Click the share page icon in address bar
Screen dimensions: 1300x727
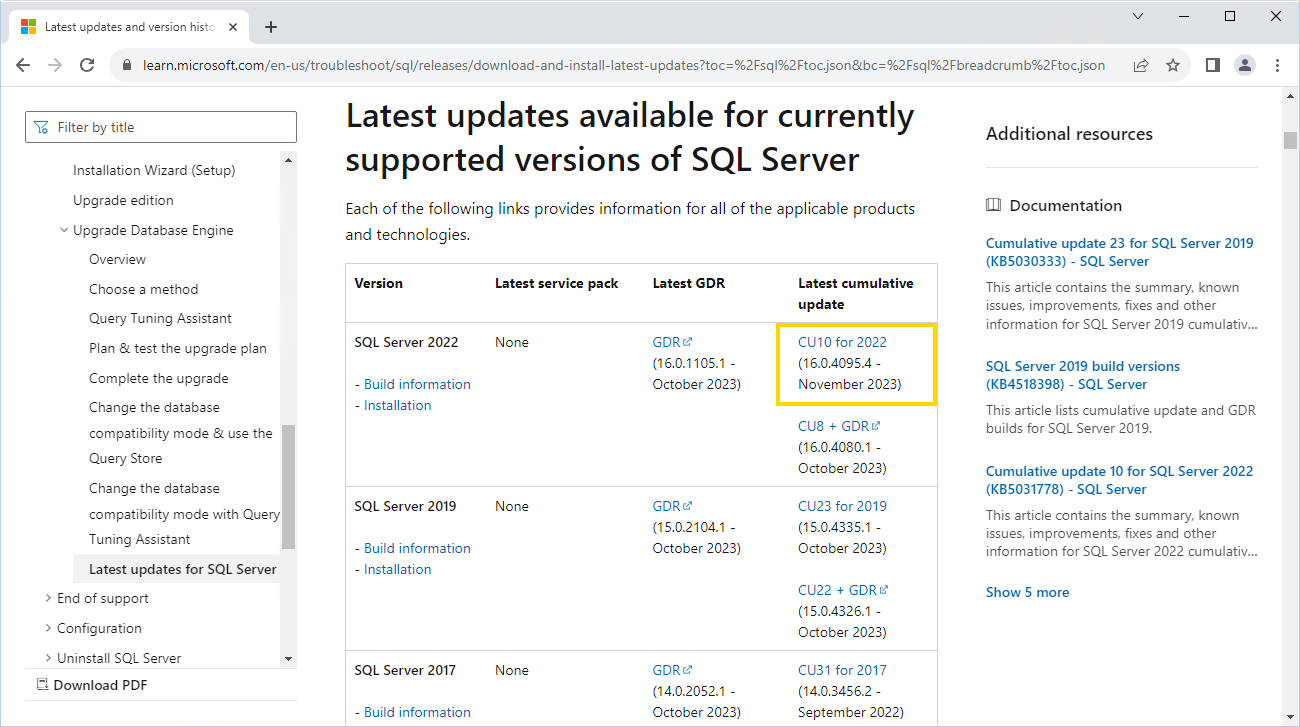tap(1141, 65)
